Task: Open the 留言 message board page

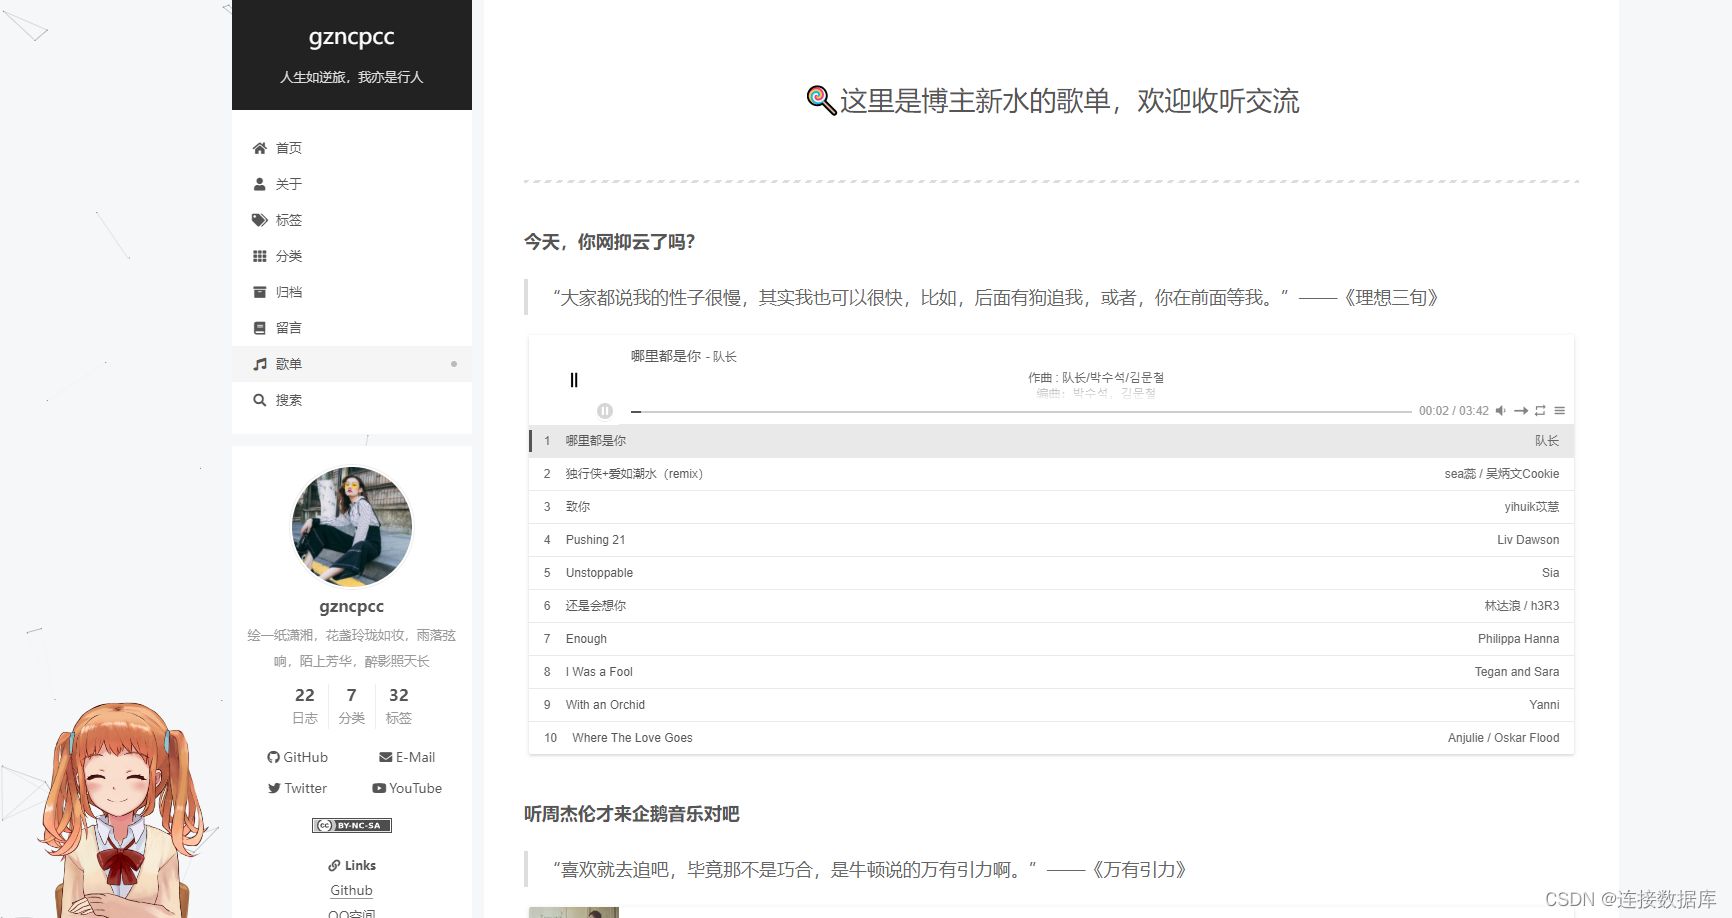Action: [x=288, y=327]
